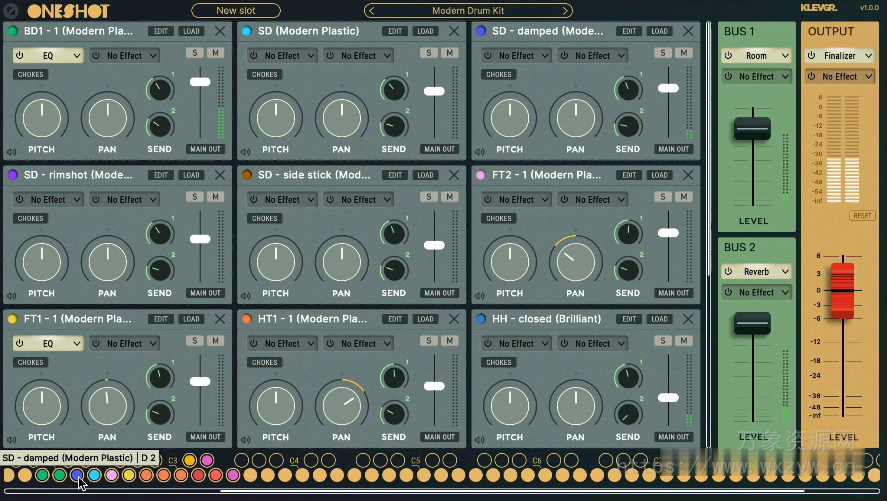Mute the BD1 - 1 slot
Viewport: 887px width, 501px height.
coord(215,52)
